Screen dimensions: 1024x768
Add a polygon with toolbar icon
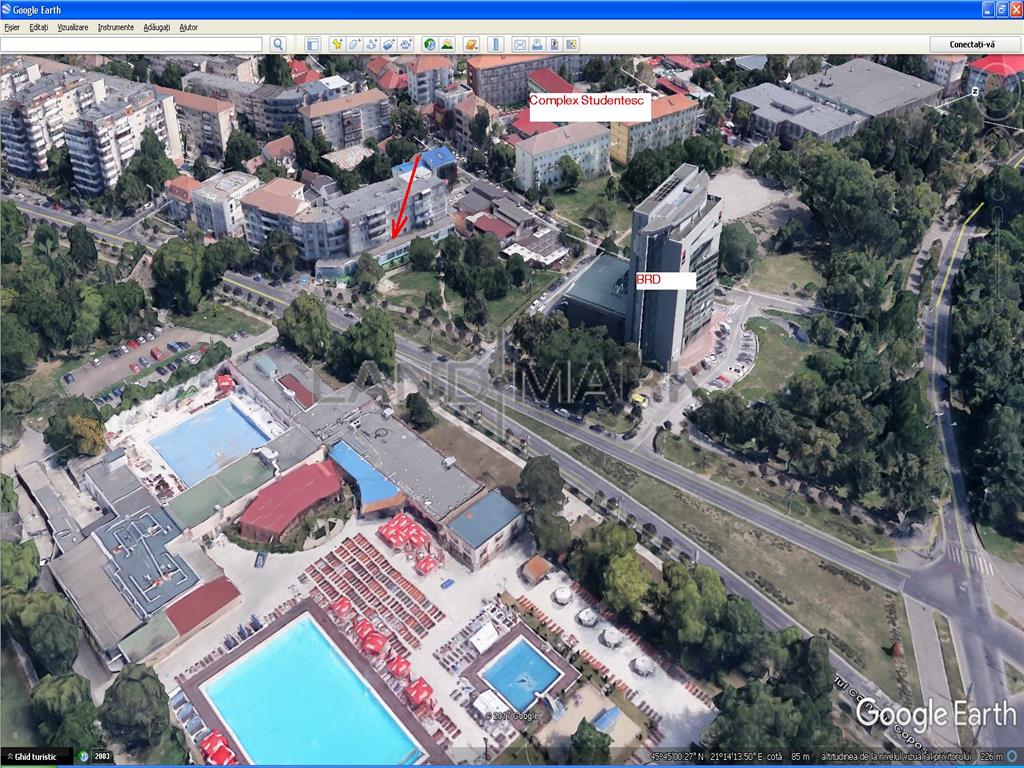(x=355, y=44)
